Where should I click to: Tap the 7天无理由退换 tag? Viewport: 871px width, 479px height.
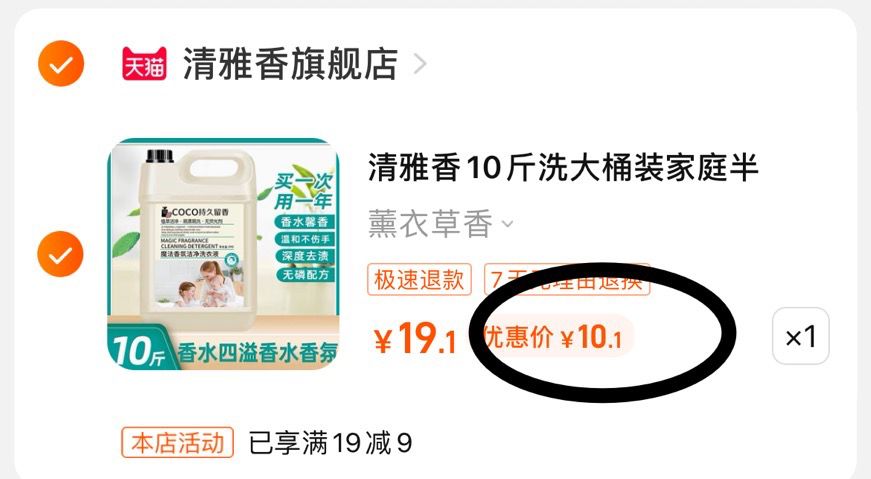[567, 279]
